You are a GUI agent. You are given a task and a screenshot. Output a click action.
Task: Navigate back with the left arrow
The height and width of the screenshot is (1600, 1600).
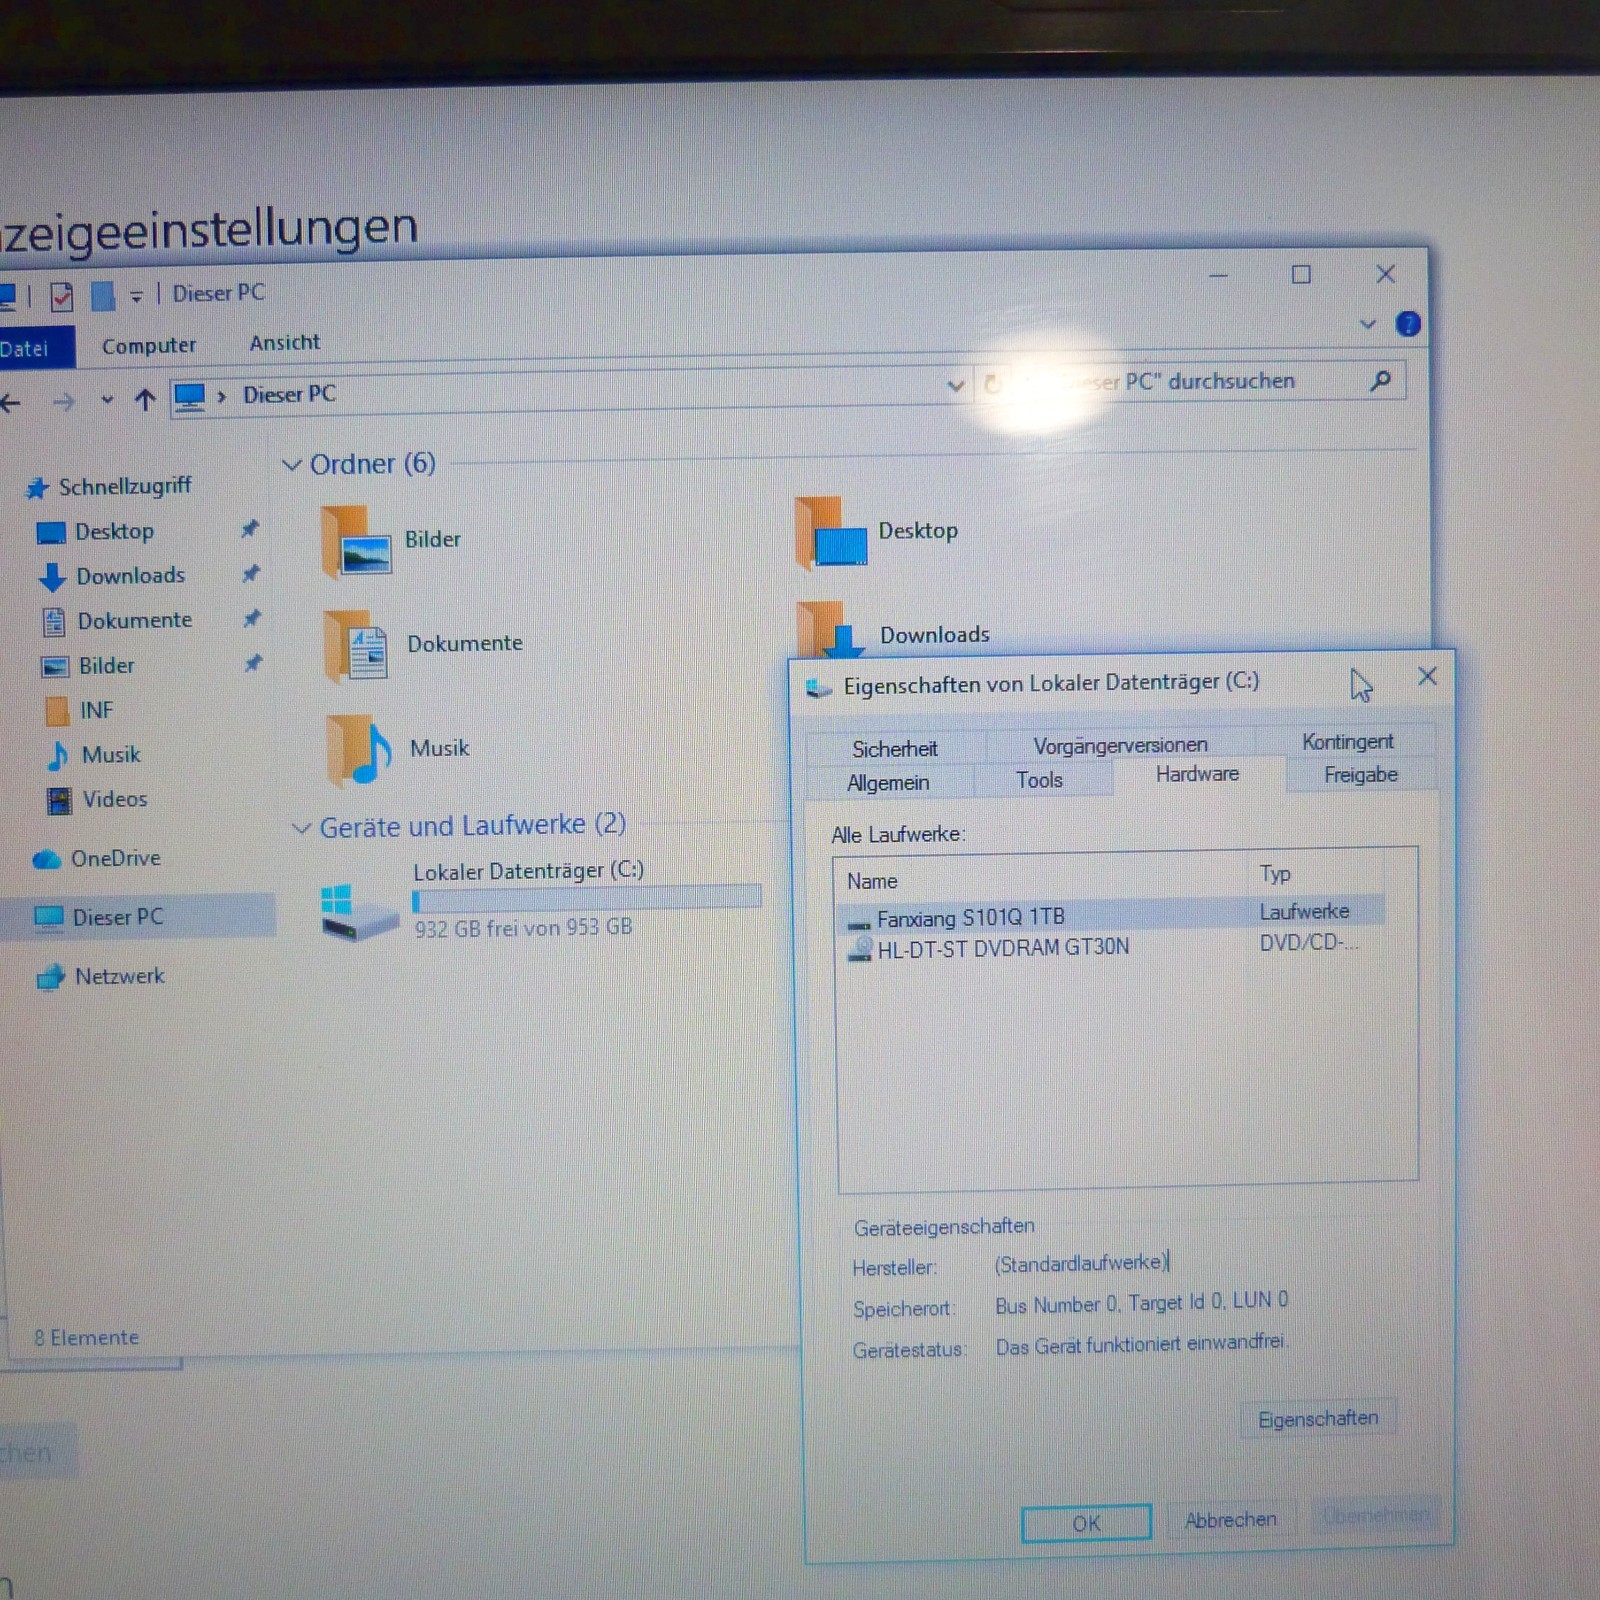tap(11, 403)
